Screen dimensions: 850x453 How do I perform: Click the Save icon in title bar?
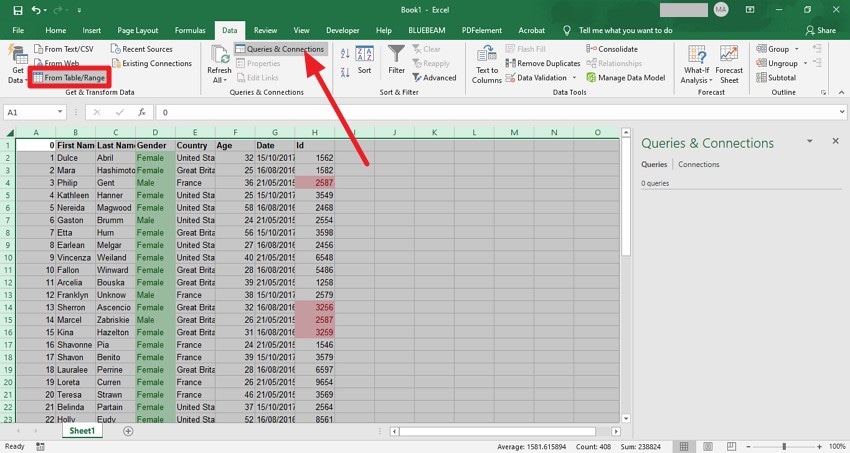click(17, 10)
